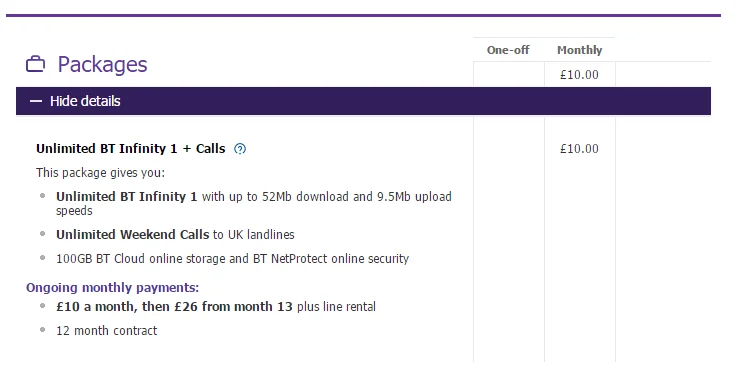This screenshot has width=746, height=381.
Task: Click the 'This package gives you:' text
Action: pos(100,173)
